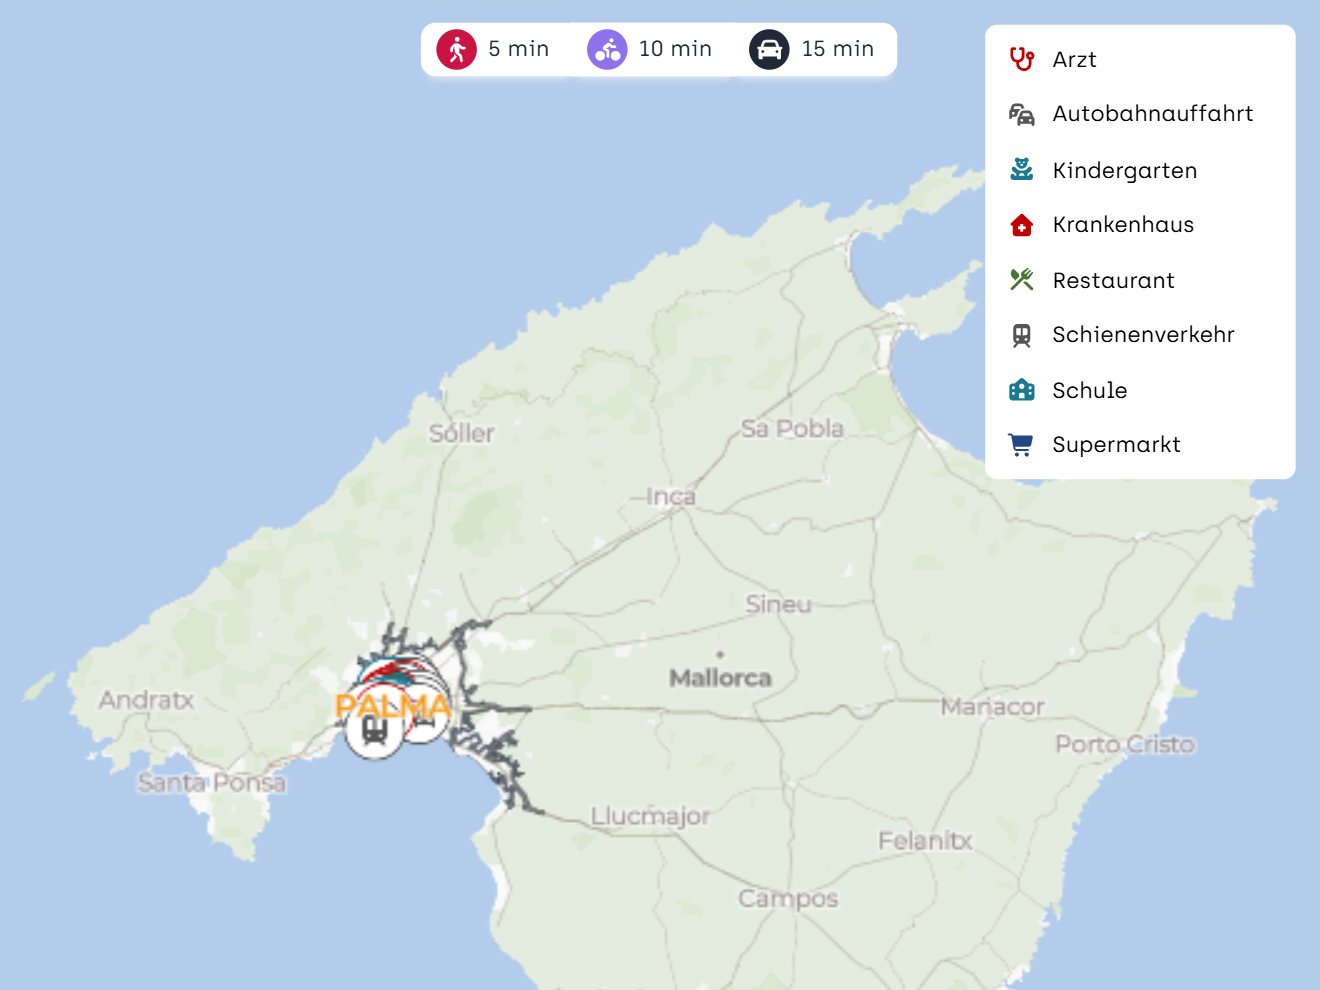
Task: Click the "10 min" travel time text
Action: pyautogui.click(x=675, y=49)
